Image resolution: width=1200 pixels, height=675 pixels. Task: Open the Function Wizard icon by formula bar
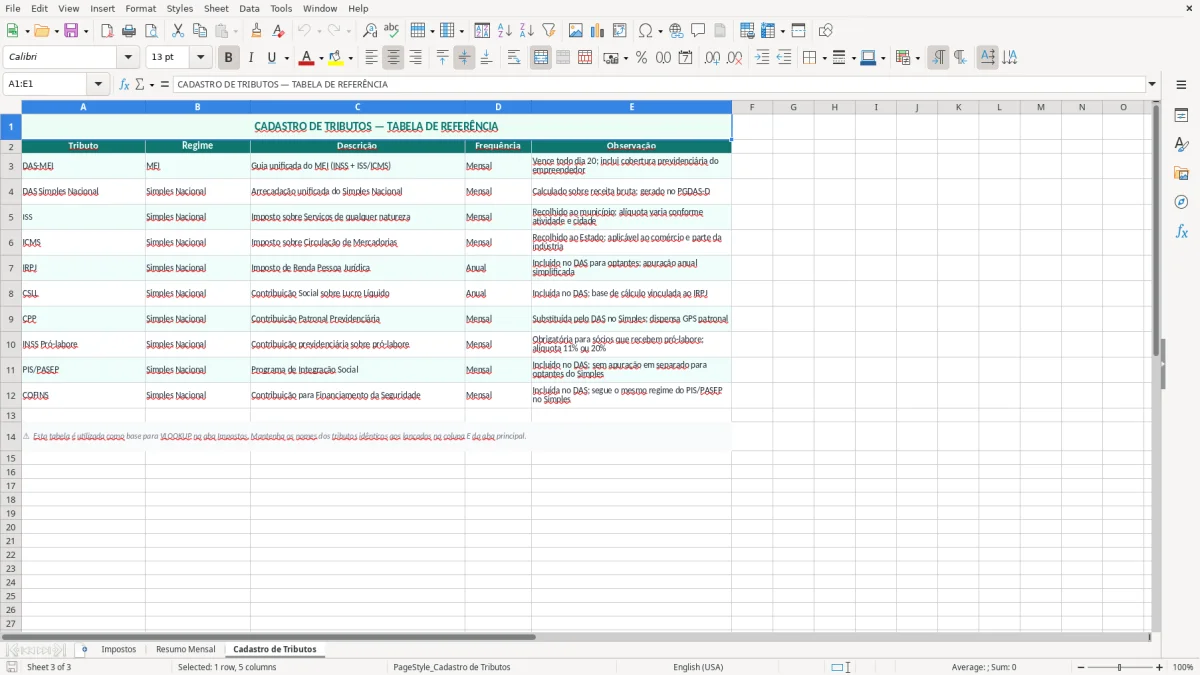tap(125, 84)
